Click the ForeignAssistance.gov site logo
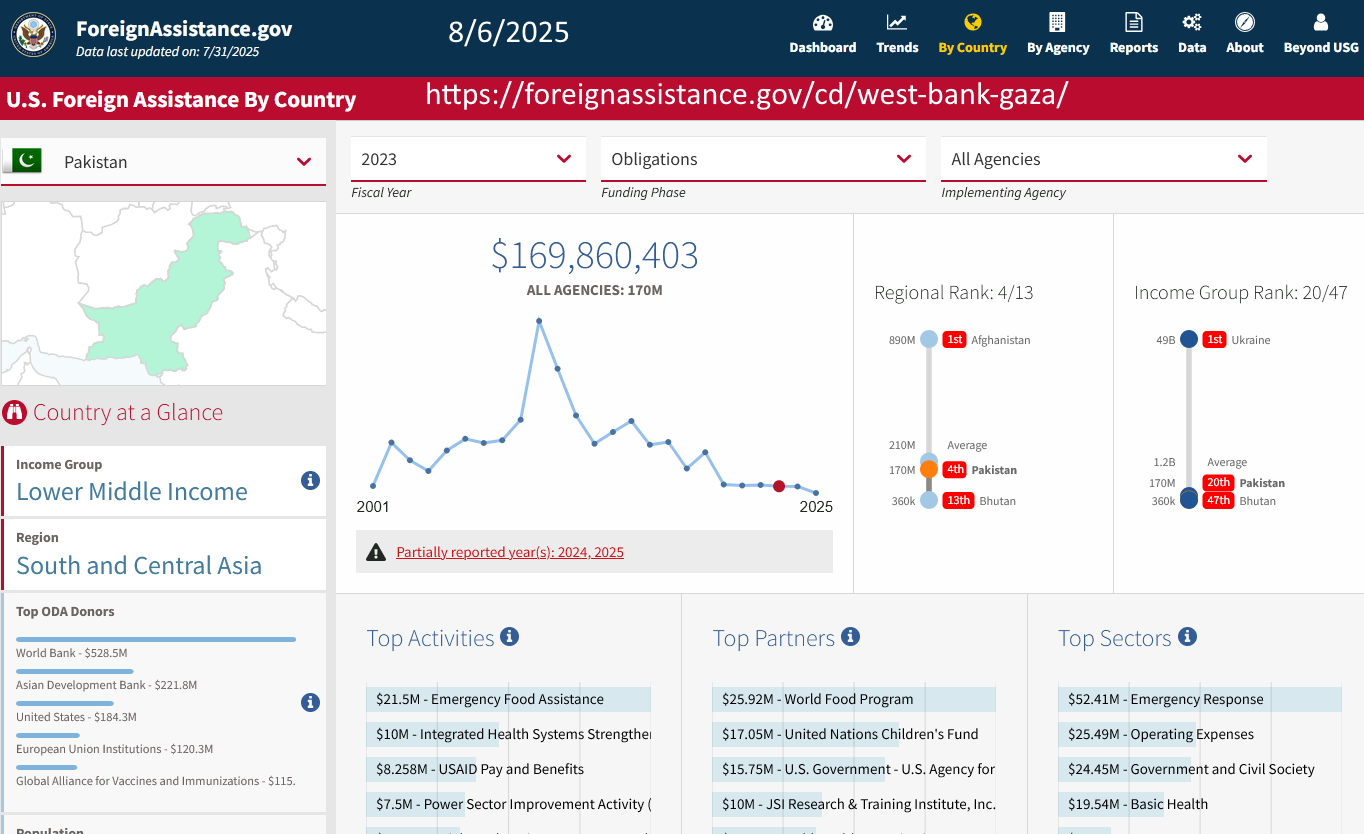1364x834 pixels. pos(33,35)
